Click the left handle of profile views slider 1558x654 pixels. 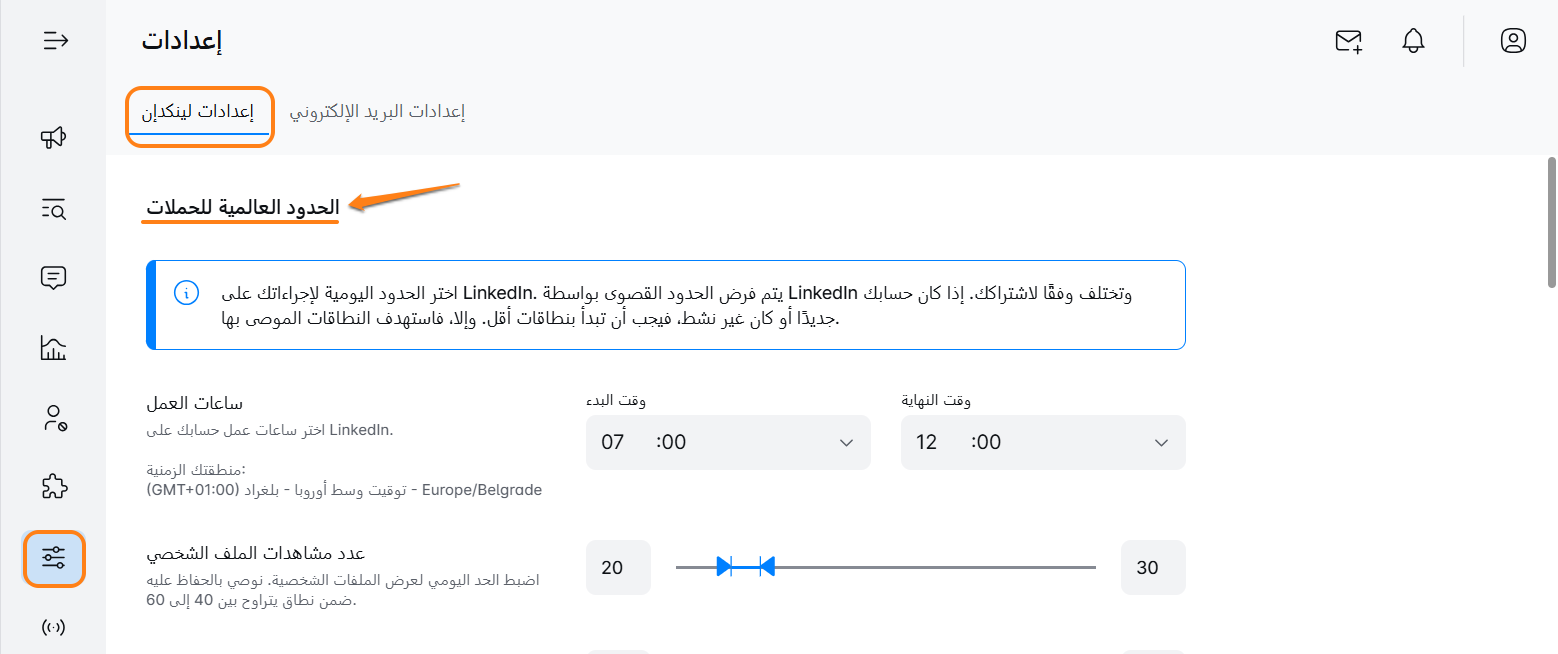pyautogui.click(x=725, y=567)
